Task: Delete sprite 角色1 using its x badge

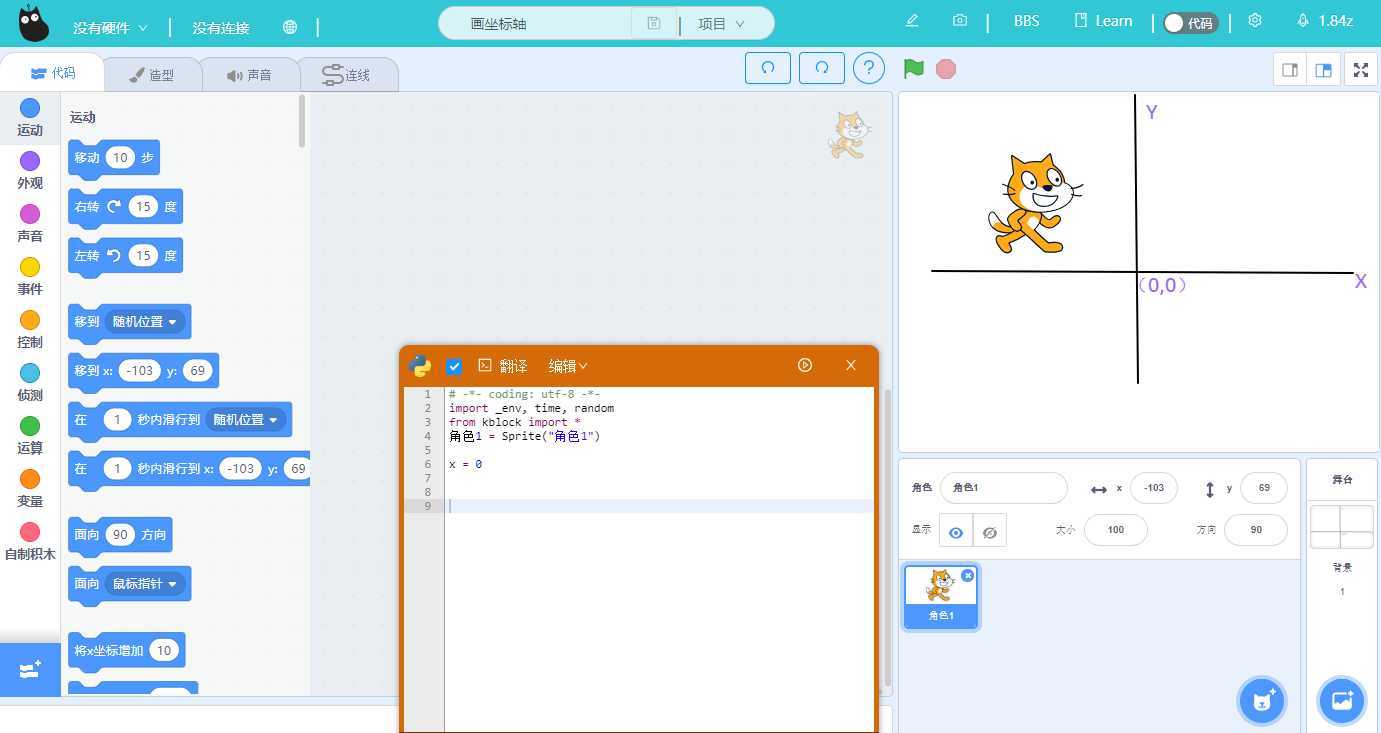Action: point(968,575)
